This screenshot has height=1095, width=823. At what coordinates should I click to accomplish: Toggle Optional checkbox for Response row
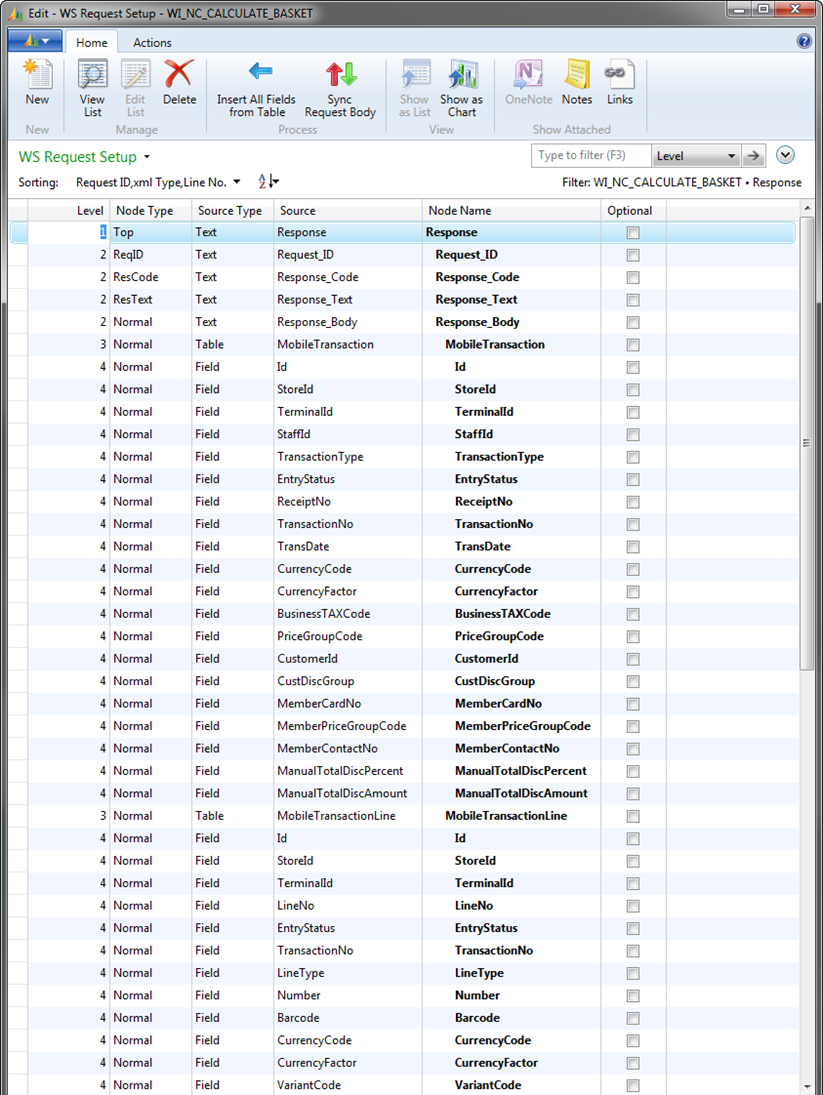coord(633,233)
